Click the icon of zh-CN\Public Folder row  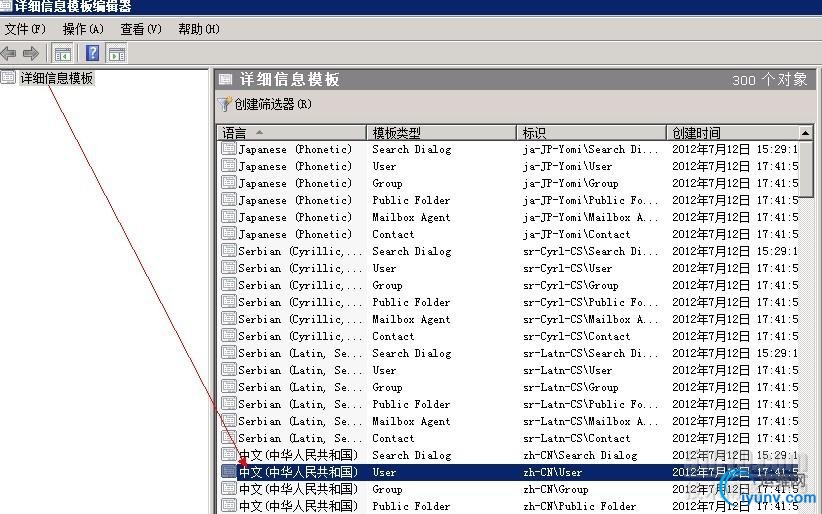(x=229, y=506)
